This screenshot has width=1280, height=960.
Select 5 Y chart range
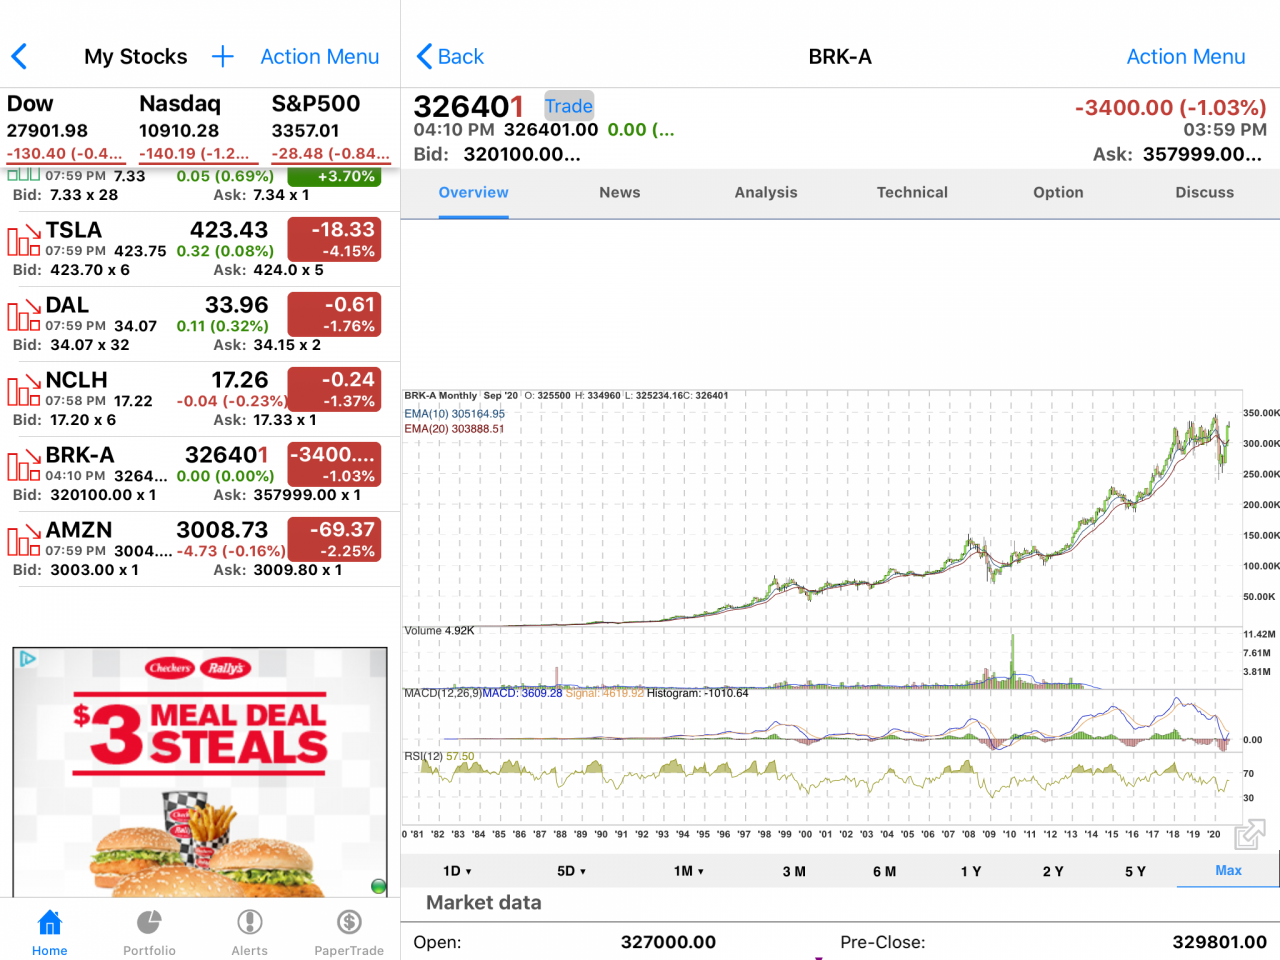click(1135, 871)
